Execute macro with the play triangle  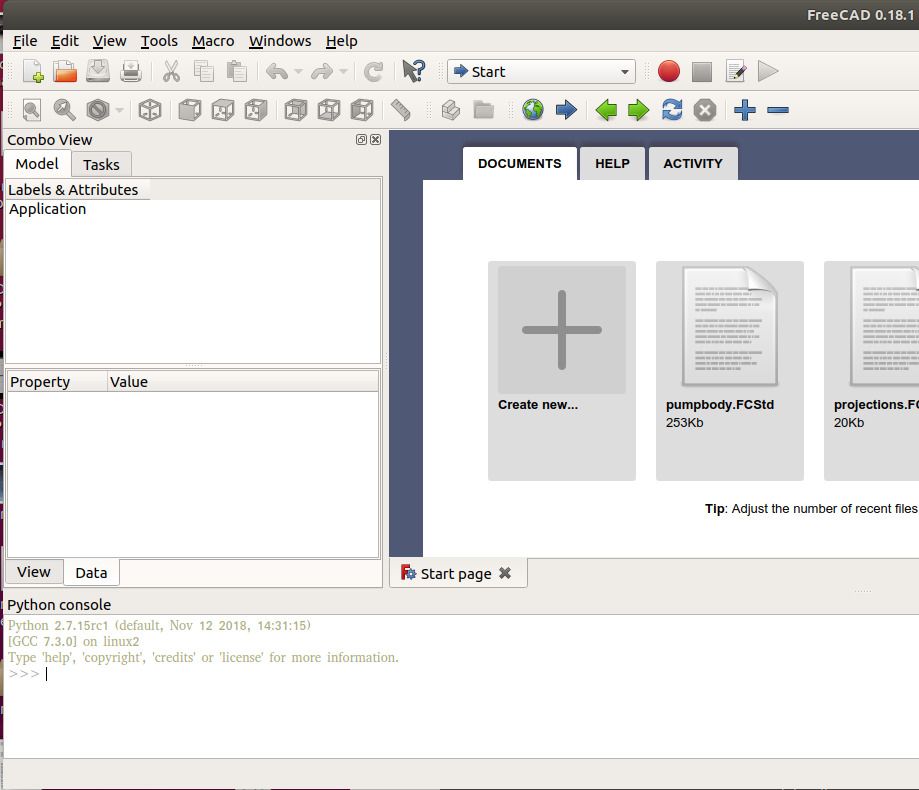(x=768, y=71)
